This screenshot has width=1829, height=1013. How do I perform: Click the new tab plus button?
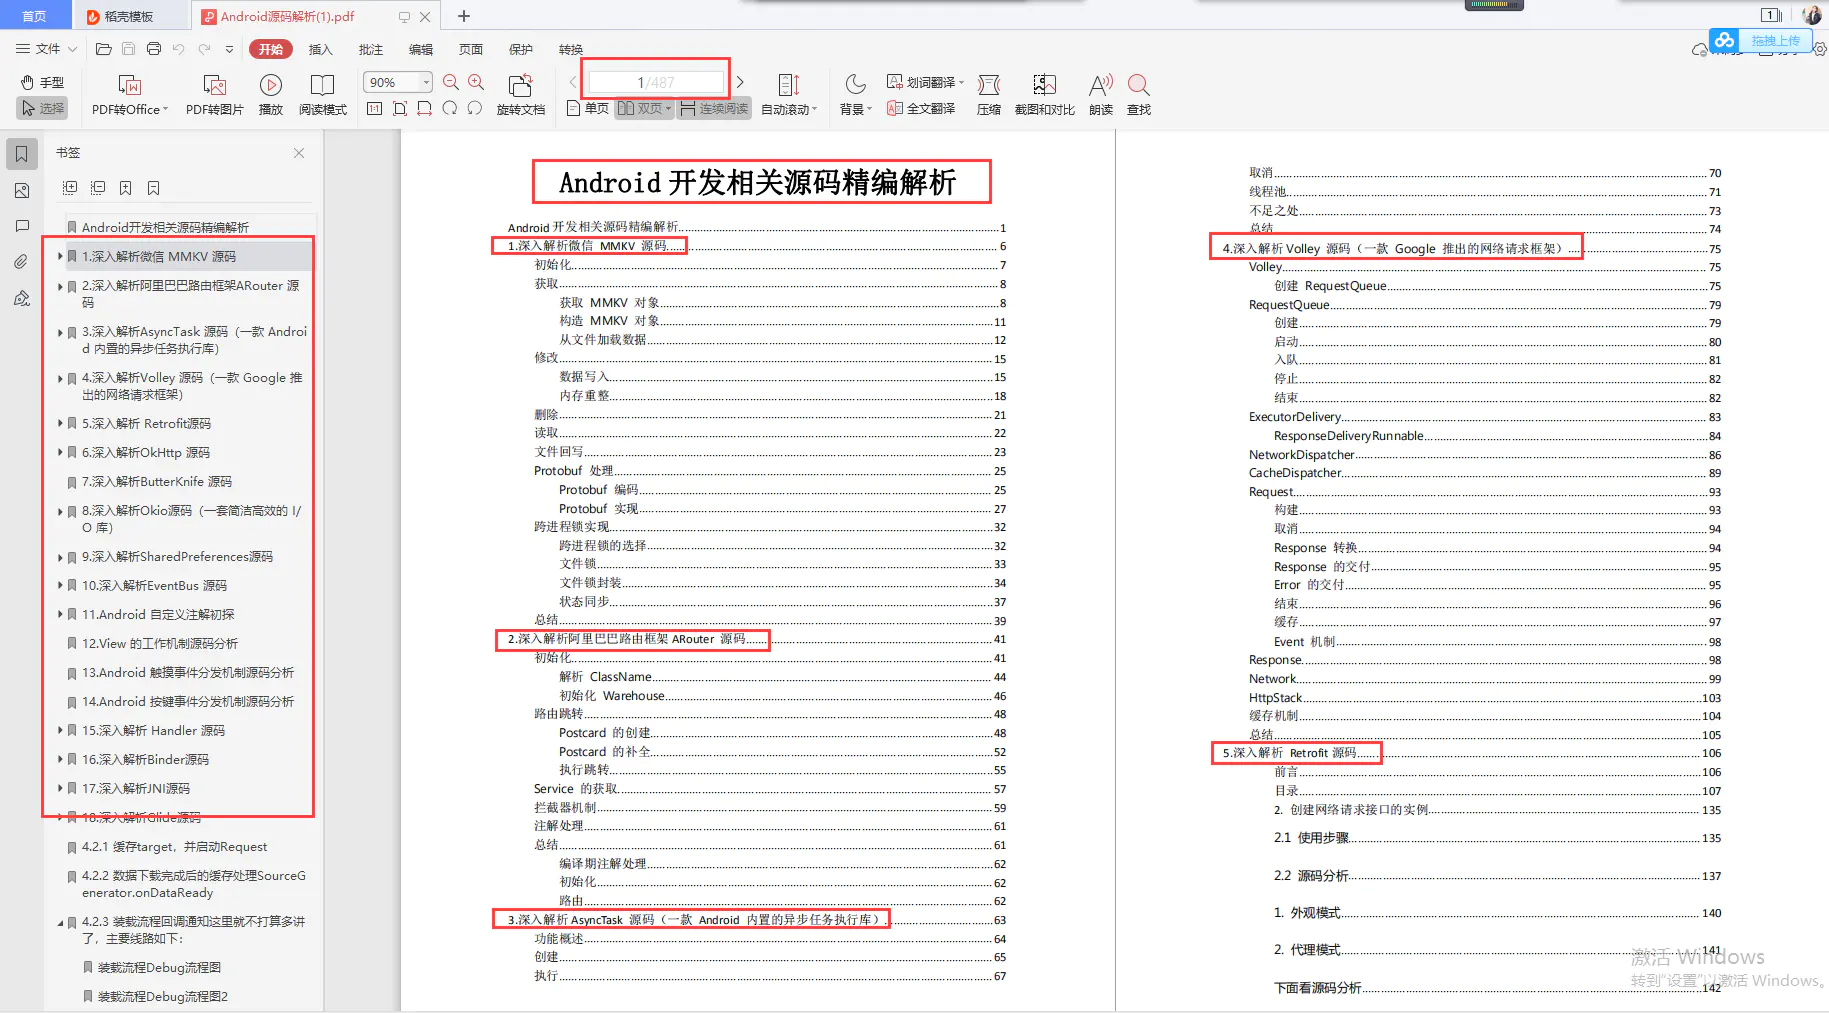click(x=464, y=16)
